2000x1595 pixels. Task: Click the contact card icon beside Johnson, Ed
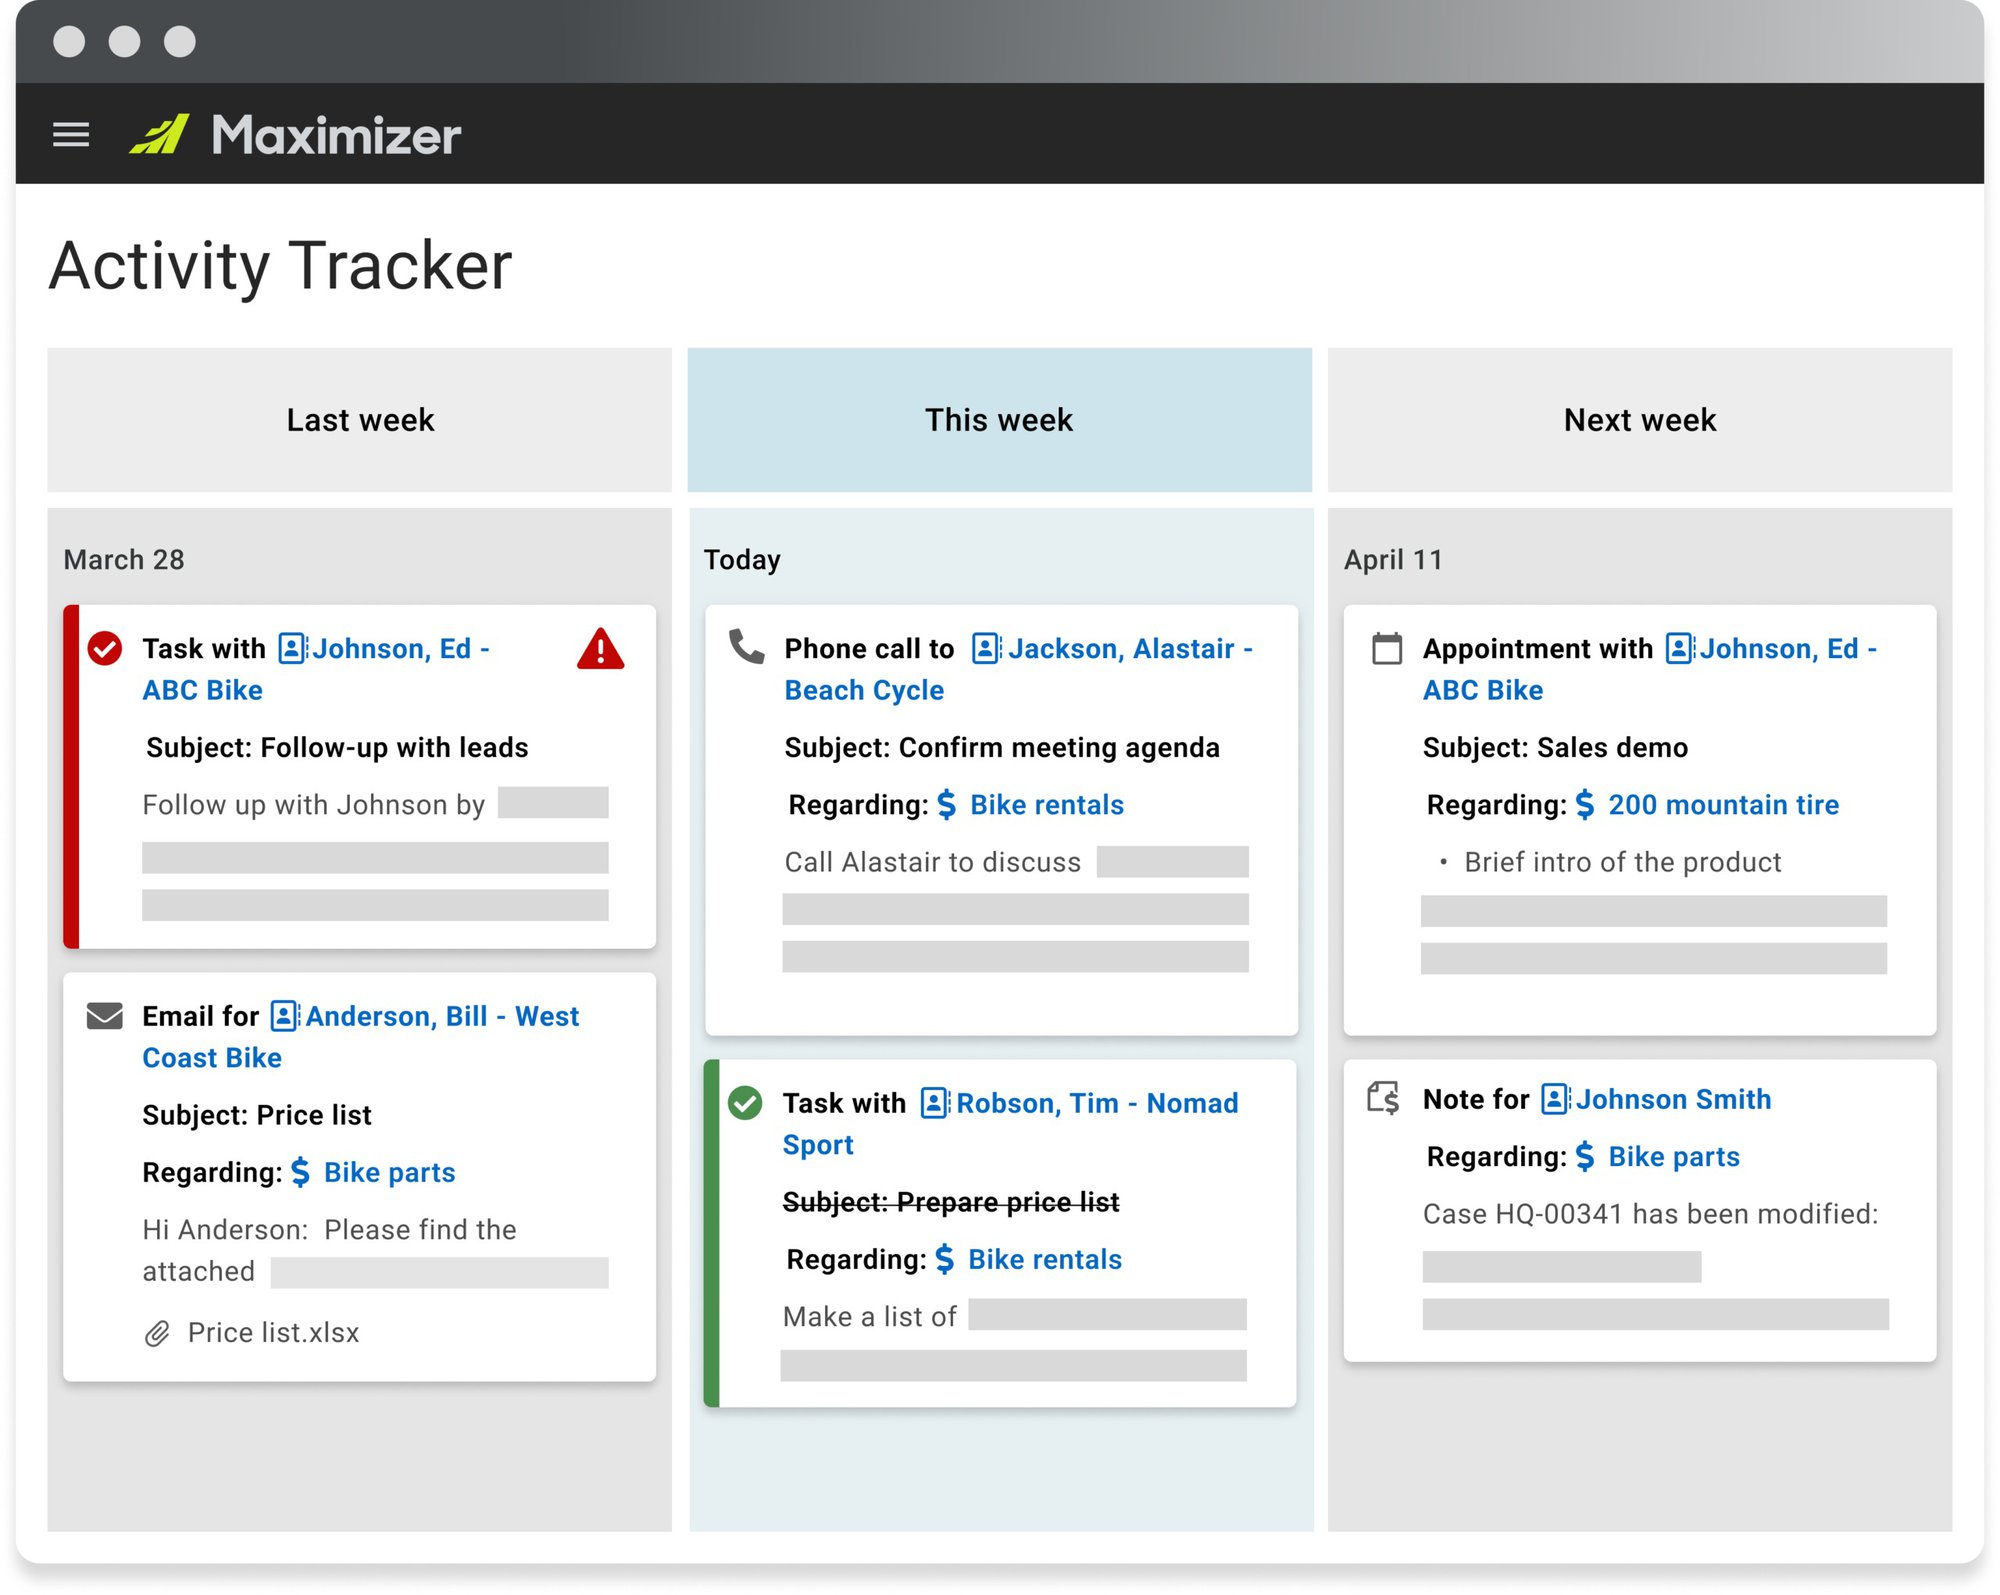coord(288,648)
